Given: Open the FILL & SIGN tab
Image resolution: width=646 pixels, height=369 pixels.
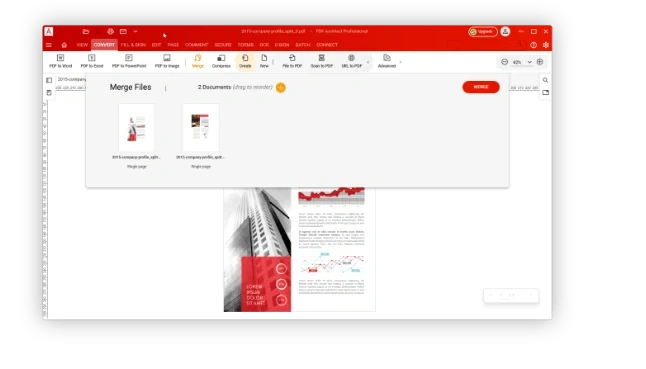Looking at the screenshot, I should pos(133,45).
